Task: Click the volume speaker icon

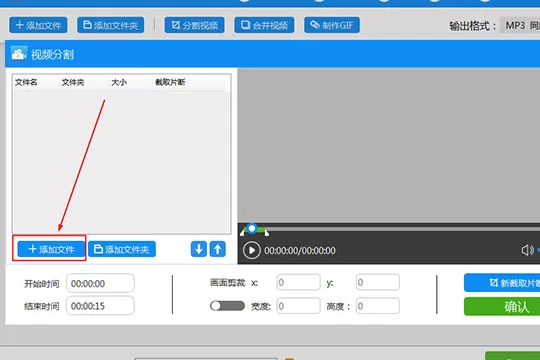Action: (527, 250)
